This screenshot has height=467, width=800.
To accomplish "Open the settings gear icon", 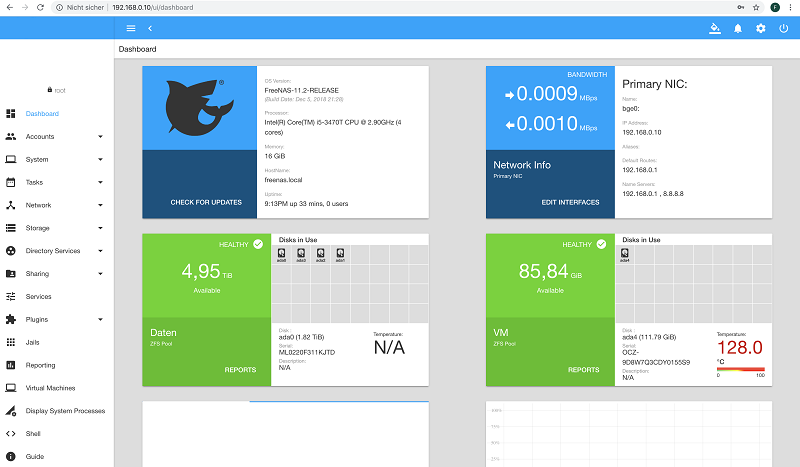I will (x=760, y=28).
